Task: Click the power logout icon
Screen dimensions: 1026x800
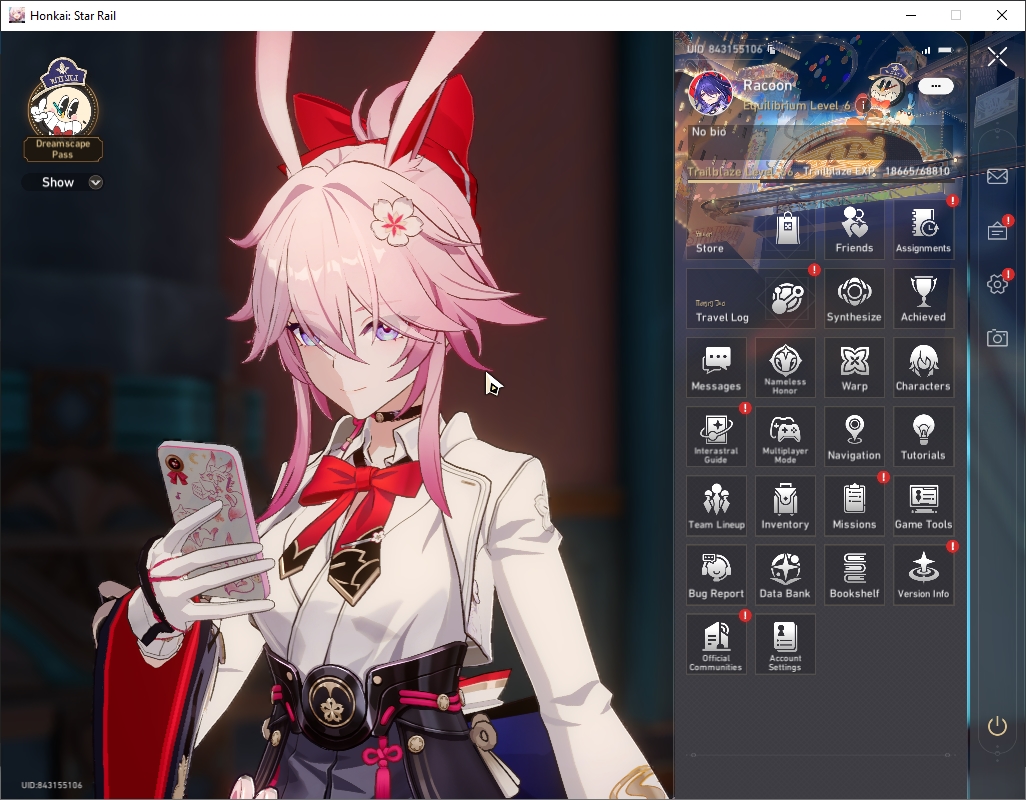Action: point(997,726)
